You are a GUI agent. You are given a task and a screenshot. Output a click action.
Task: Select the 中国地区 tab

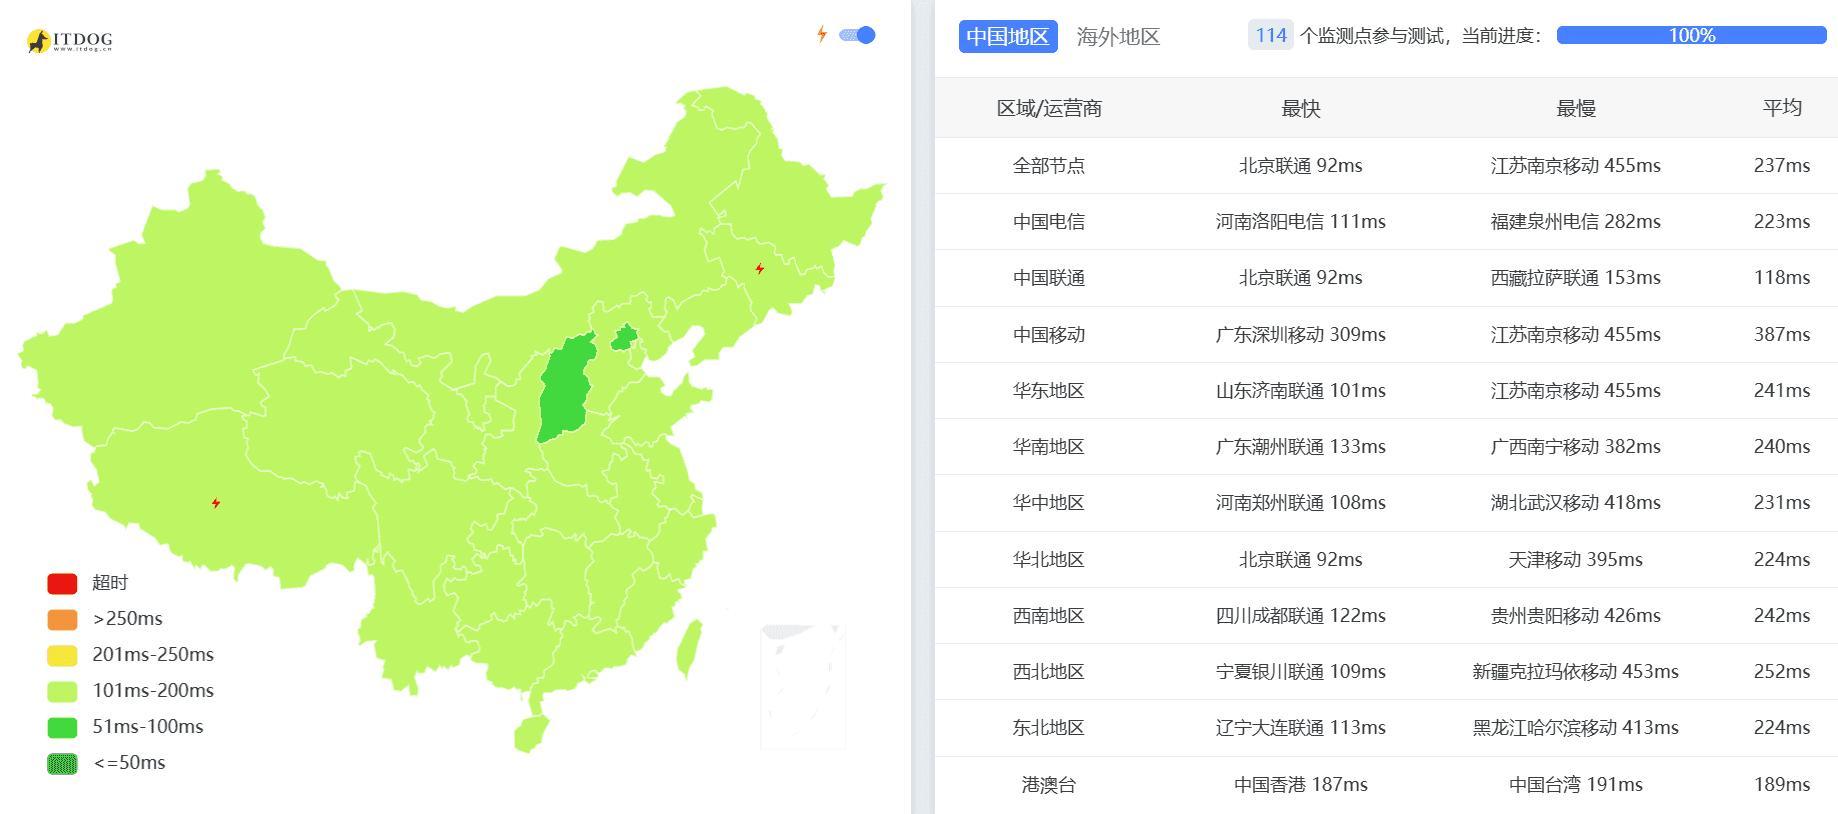click(x=1007, y=37)
